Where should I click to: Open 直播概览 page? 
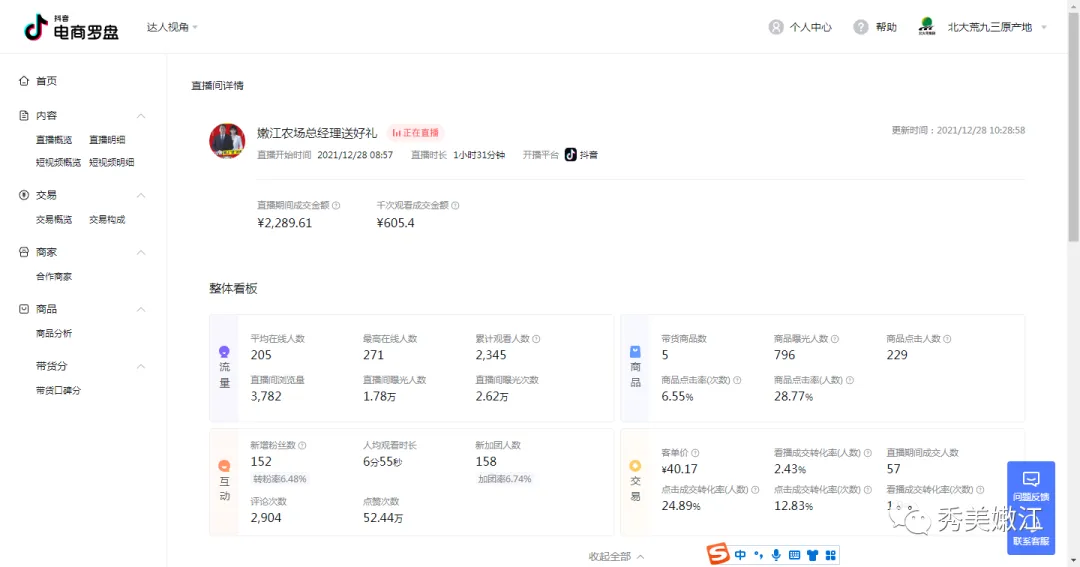[54, 139]
